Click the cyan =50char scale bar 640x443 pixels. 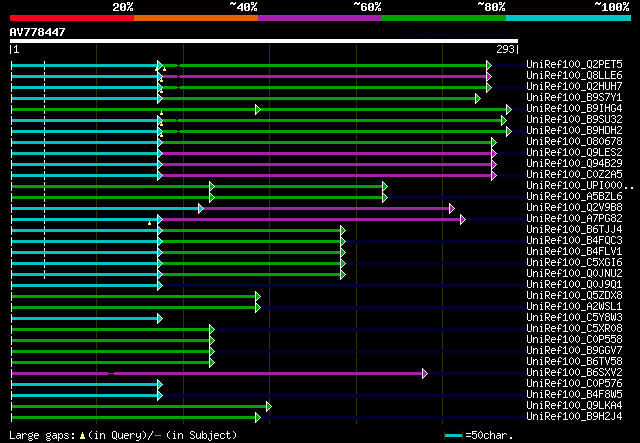coord(453,435)
